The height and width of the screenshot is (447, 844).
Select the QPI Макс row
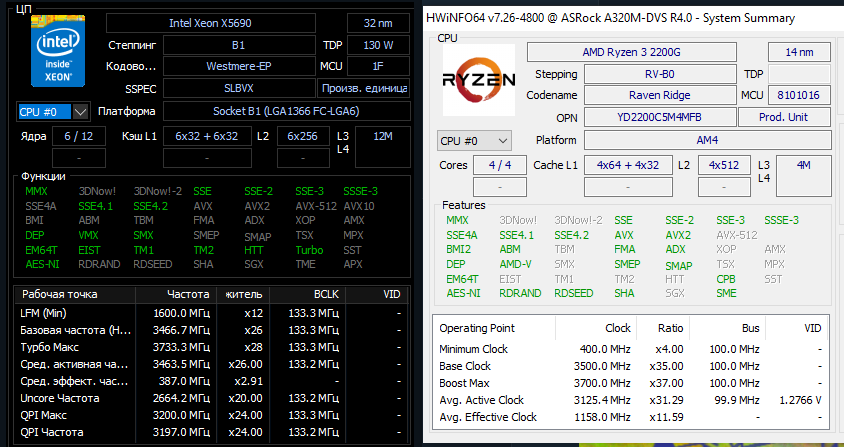(x=211, y=415)
